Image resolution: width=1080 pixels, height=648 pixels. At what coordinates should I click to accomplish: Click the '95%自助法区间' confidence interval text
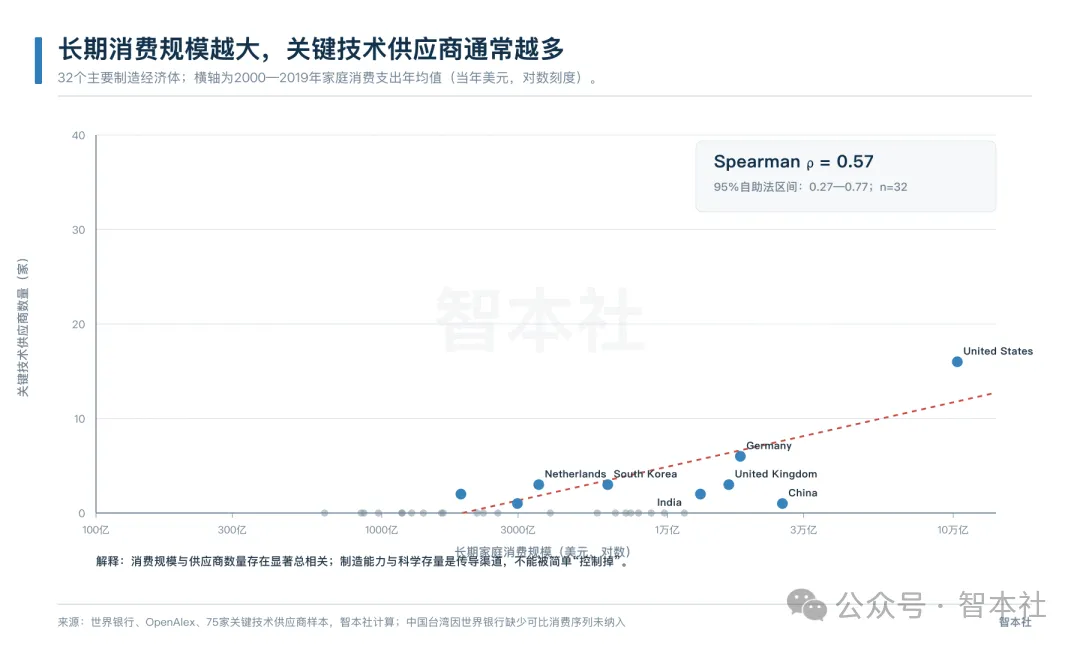[810, 187]
